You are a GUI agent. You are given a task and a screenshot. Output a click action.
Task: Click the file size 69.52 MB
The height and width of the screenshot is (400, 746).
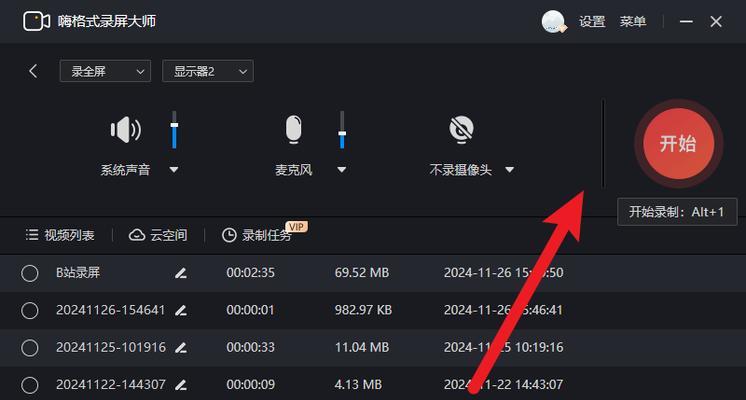coord(362,273)
